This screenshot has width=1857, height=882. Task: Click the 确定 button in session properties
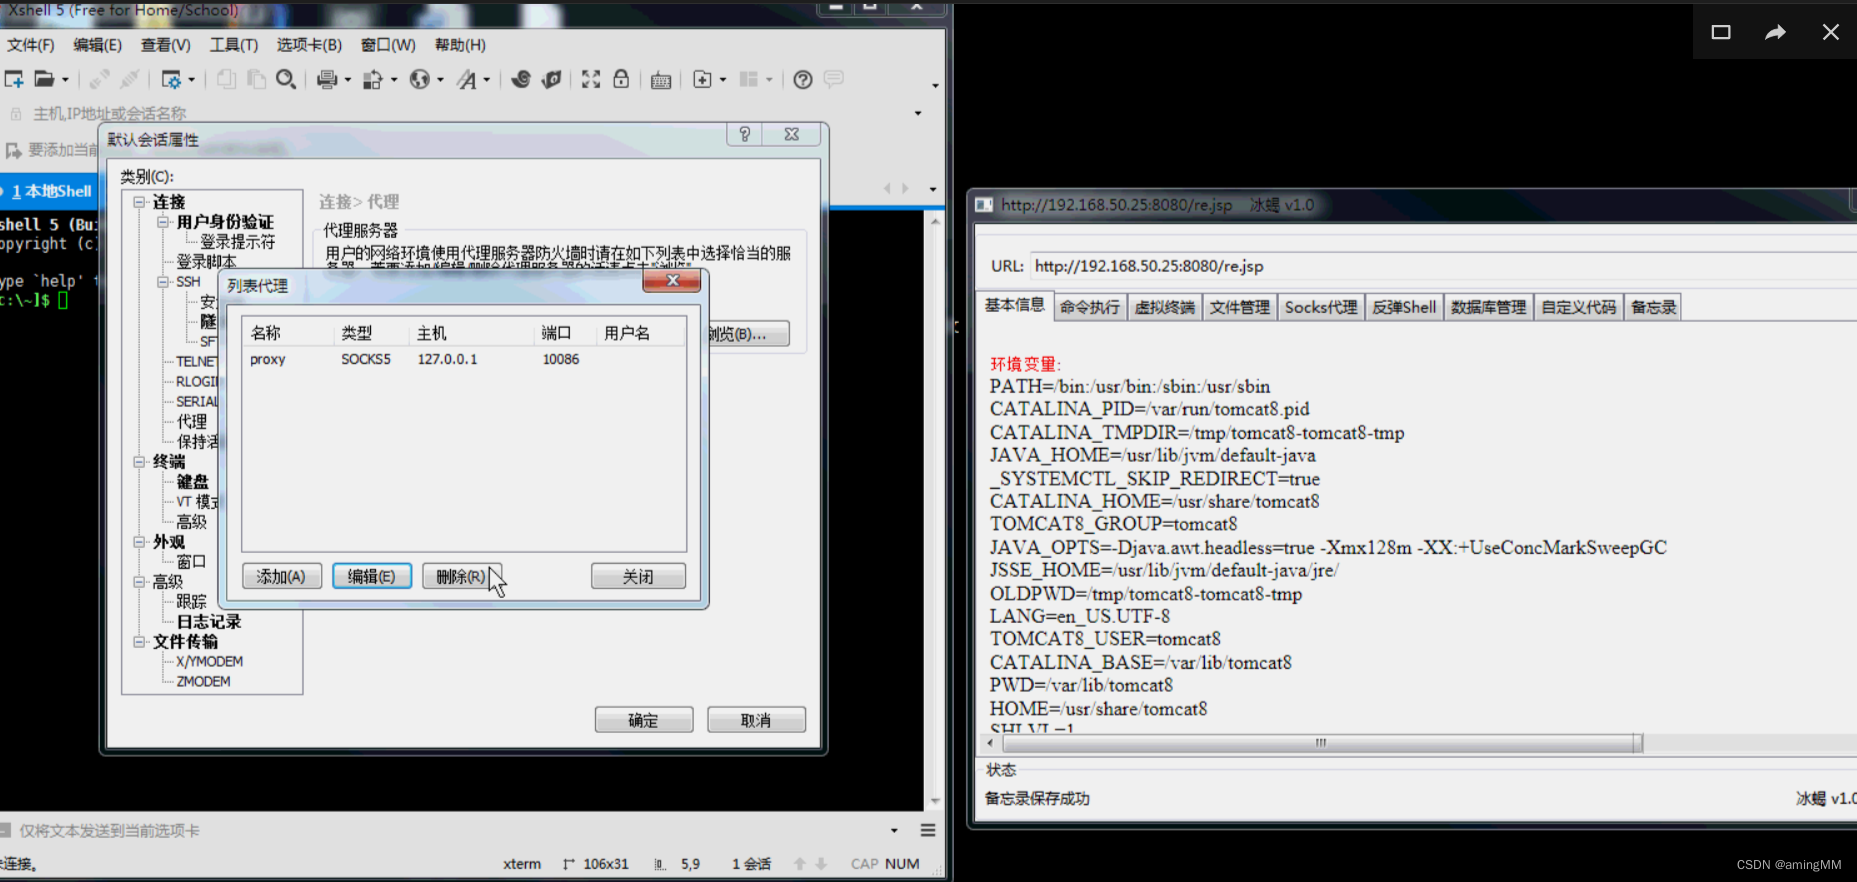click(x=643, y=720)
